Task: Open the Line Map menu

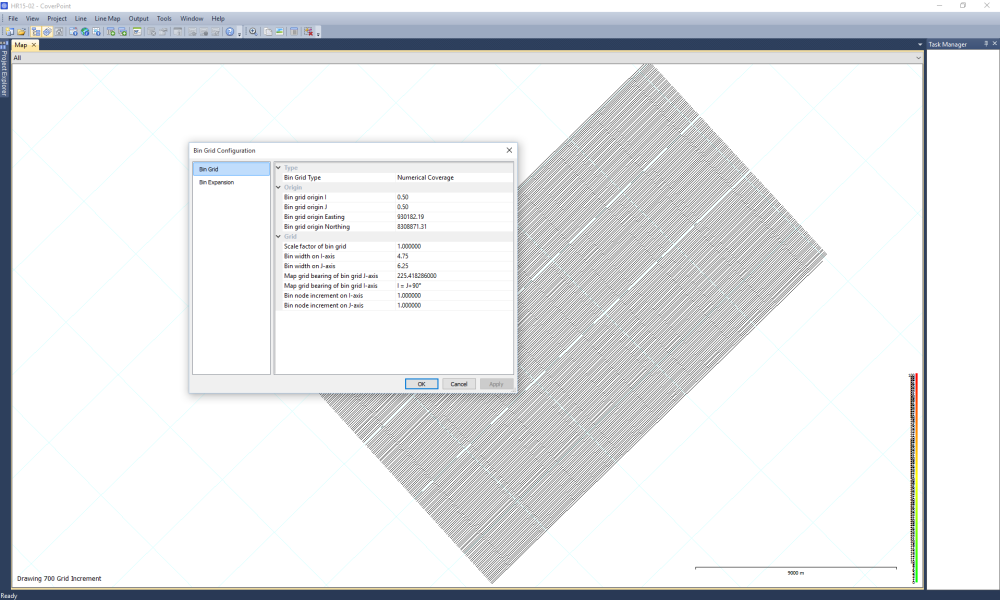Action: click(107, 18)
